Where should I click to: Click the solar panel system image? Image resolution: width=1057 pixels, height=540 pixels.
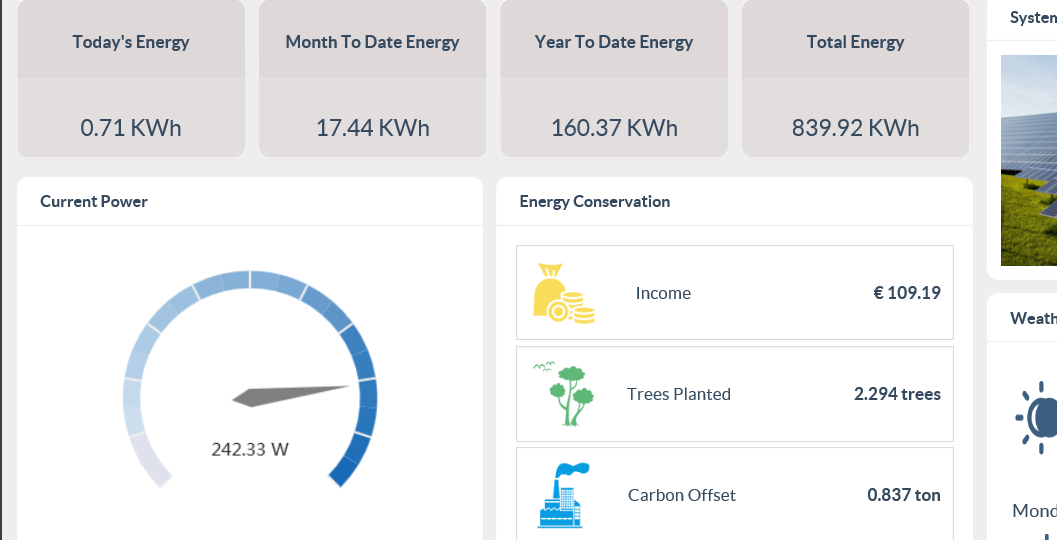pyautogui.click(x=1029, y=160)
